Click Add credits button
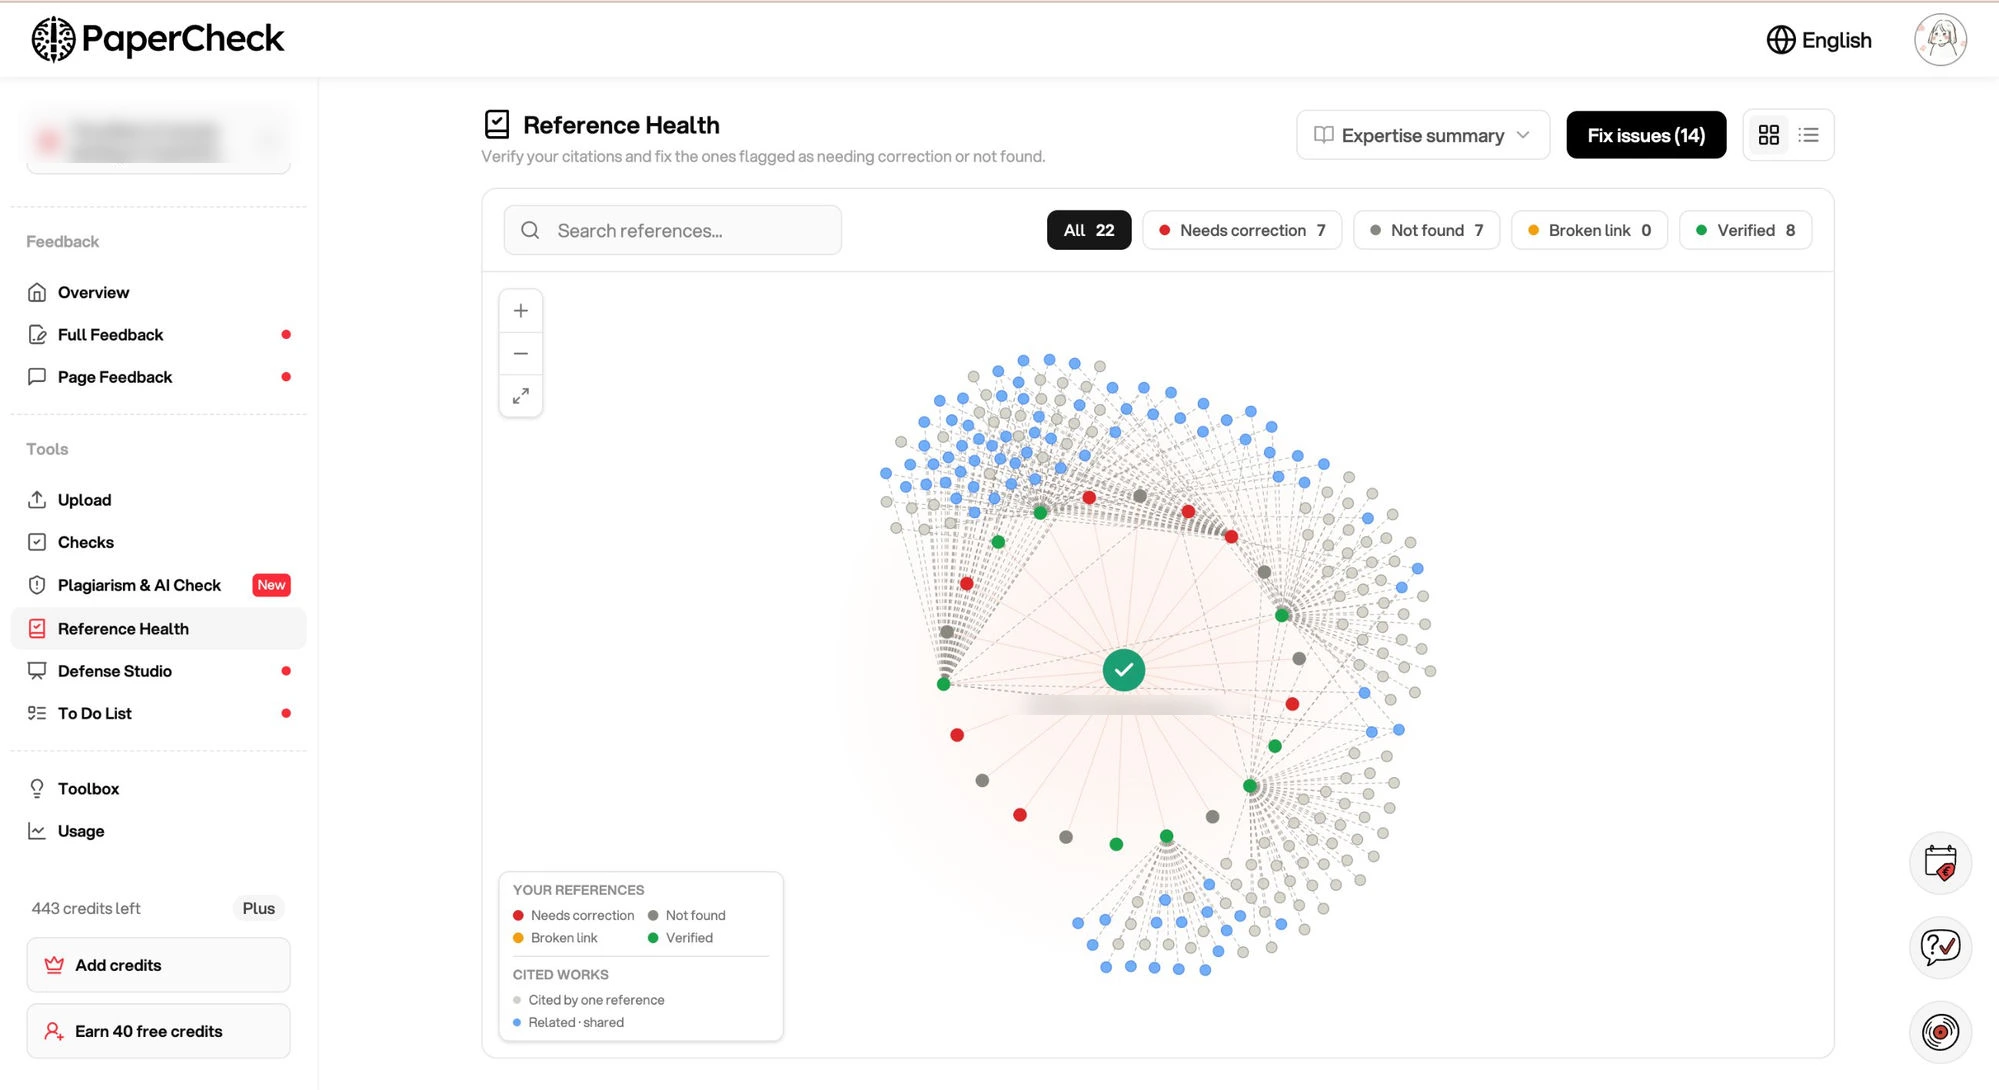The image size is (1999, 1090). coord(158,965)
